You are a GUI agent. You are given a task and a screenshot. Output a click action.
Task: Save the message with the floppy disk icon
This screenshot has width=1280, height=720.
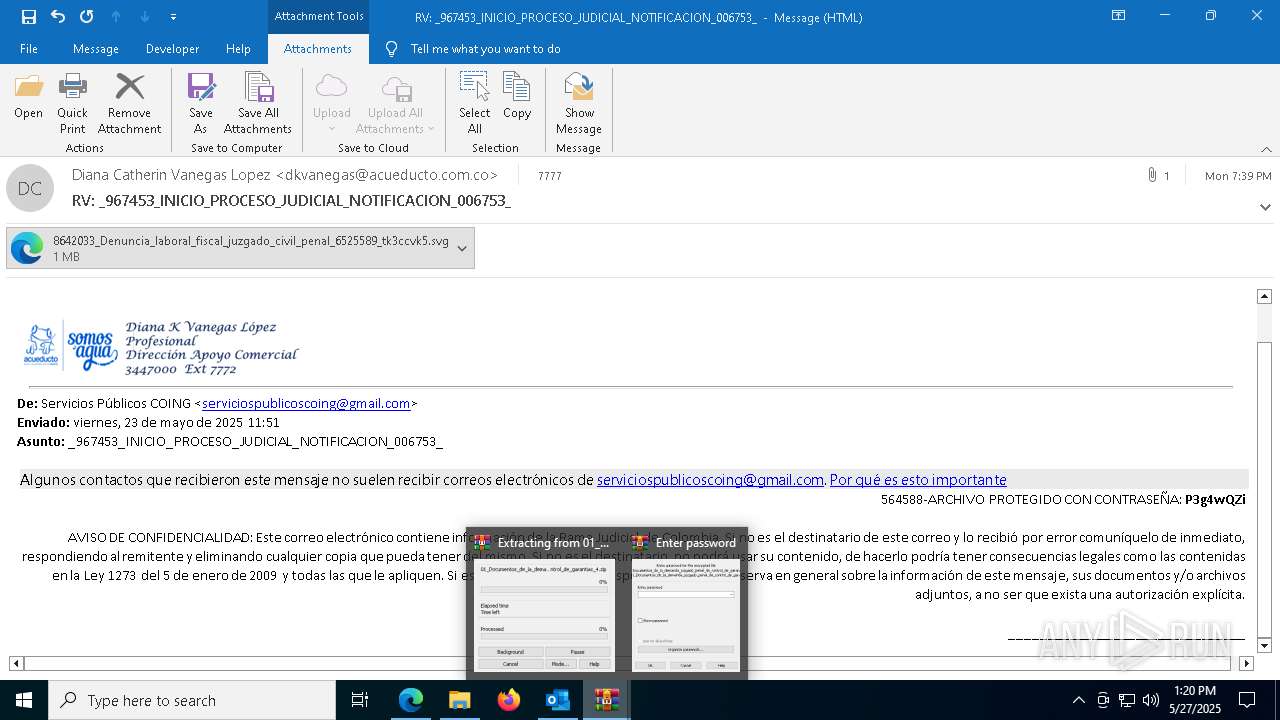pyautogui.click(x=28, y=16)
